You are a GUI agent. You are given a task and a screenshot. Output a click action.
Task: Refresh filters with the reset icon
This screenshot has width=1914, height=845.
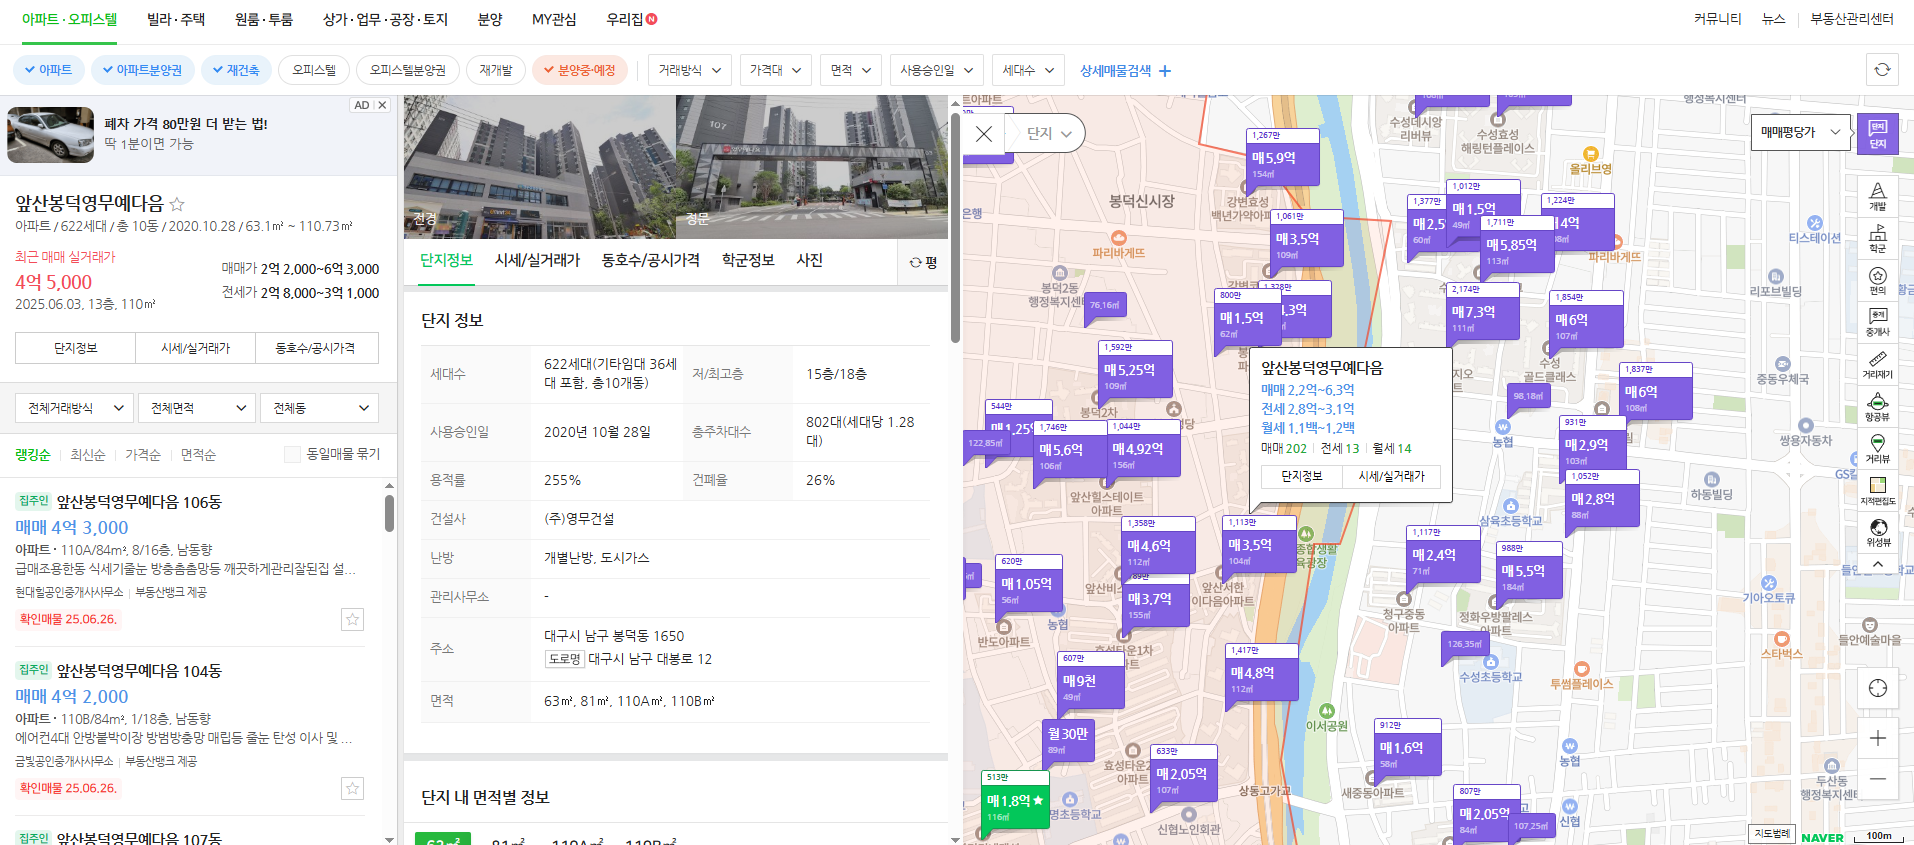tap(1882, 70)
